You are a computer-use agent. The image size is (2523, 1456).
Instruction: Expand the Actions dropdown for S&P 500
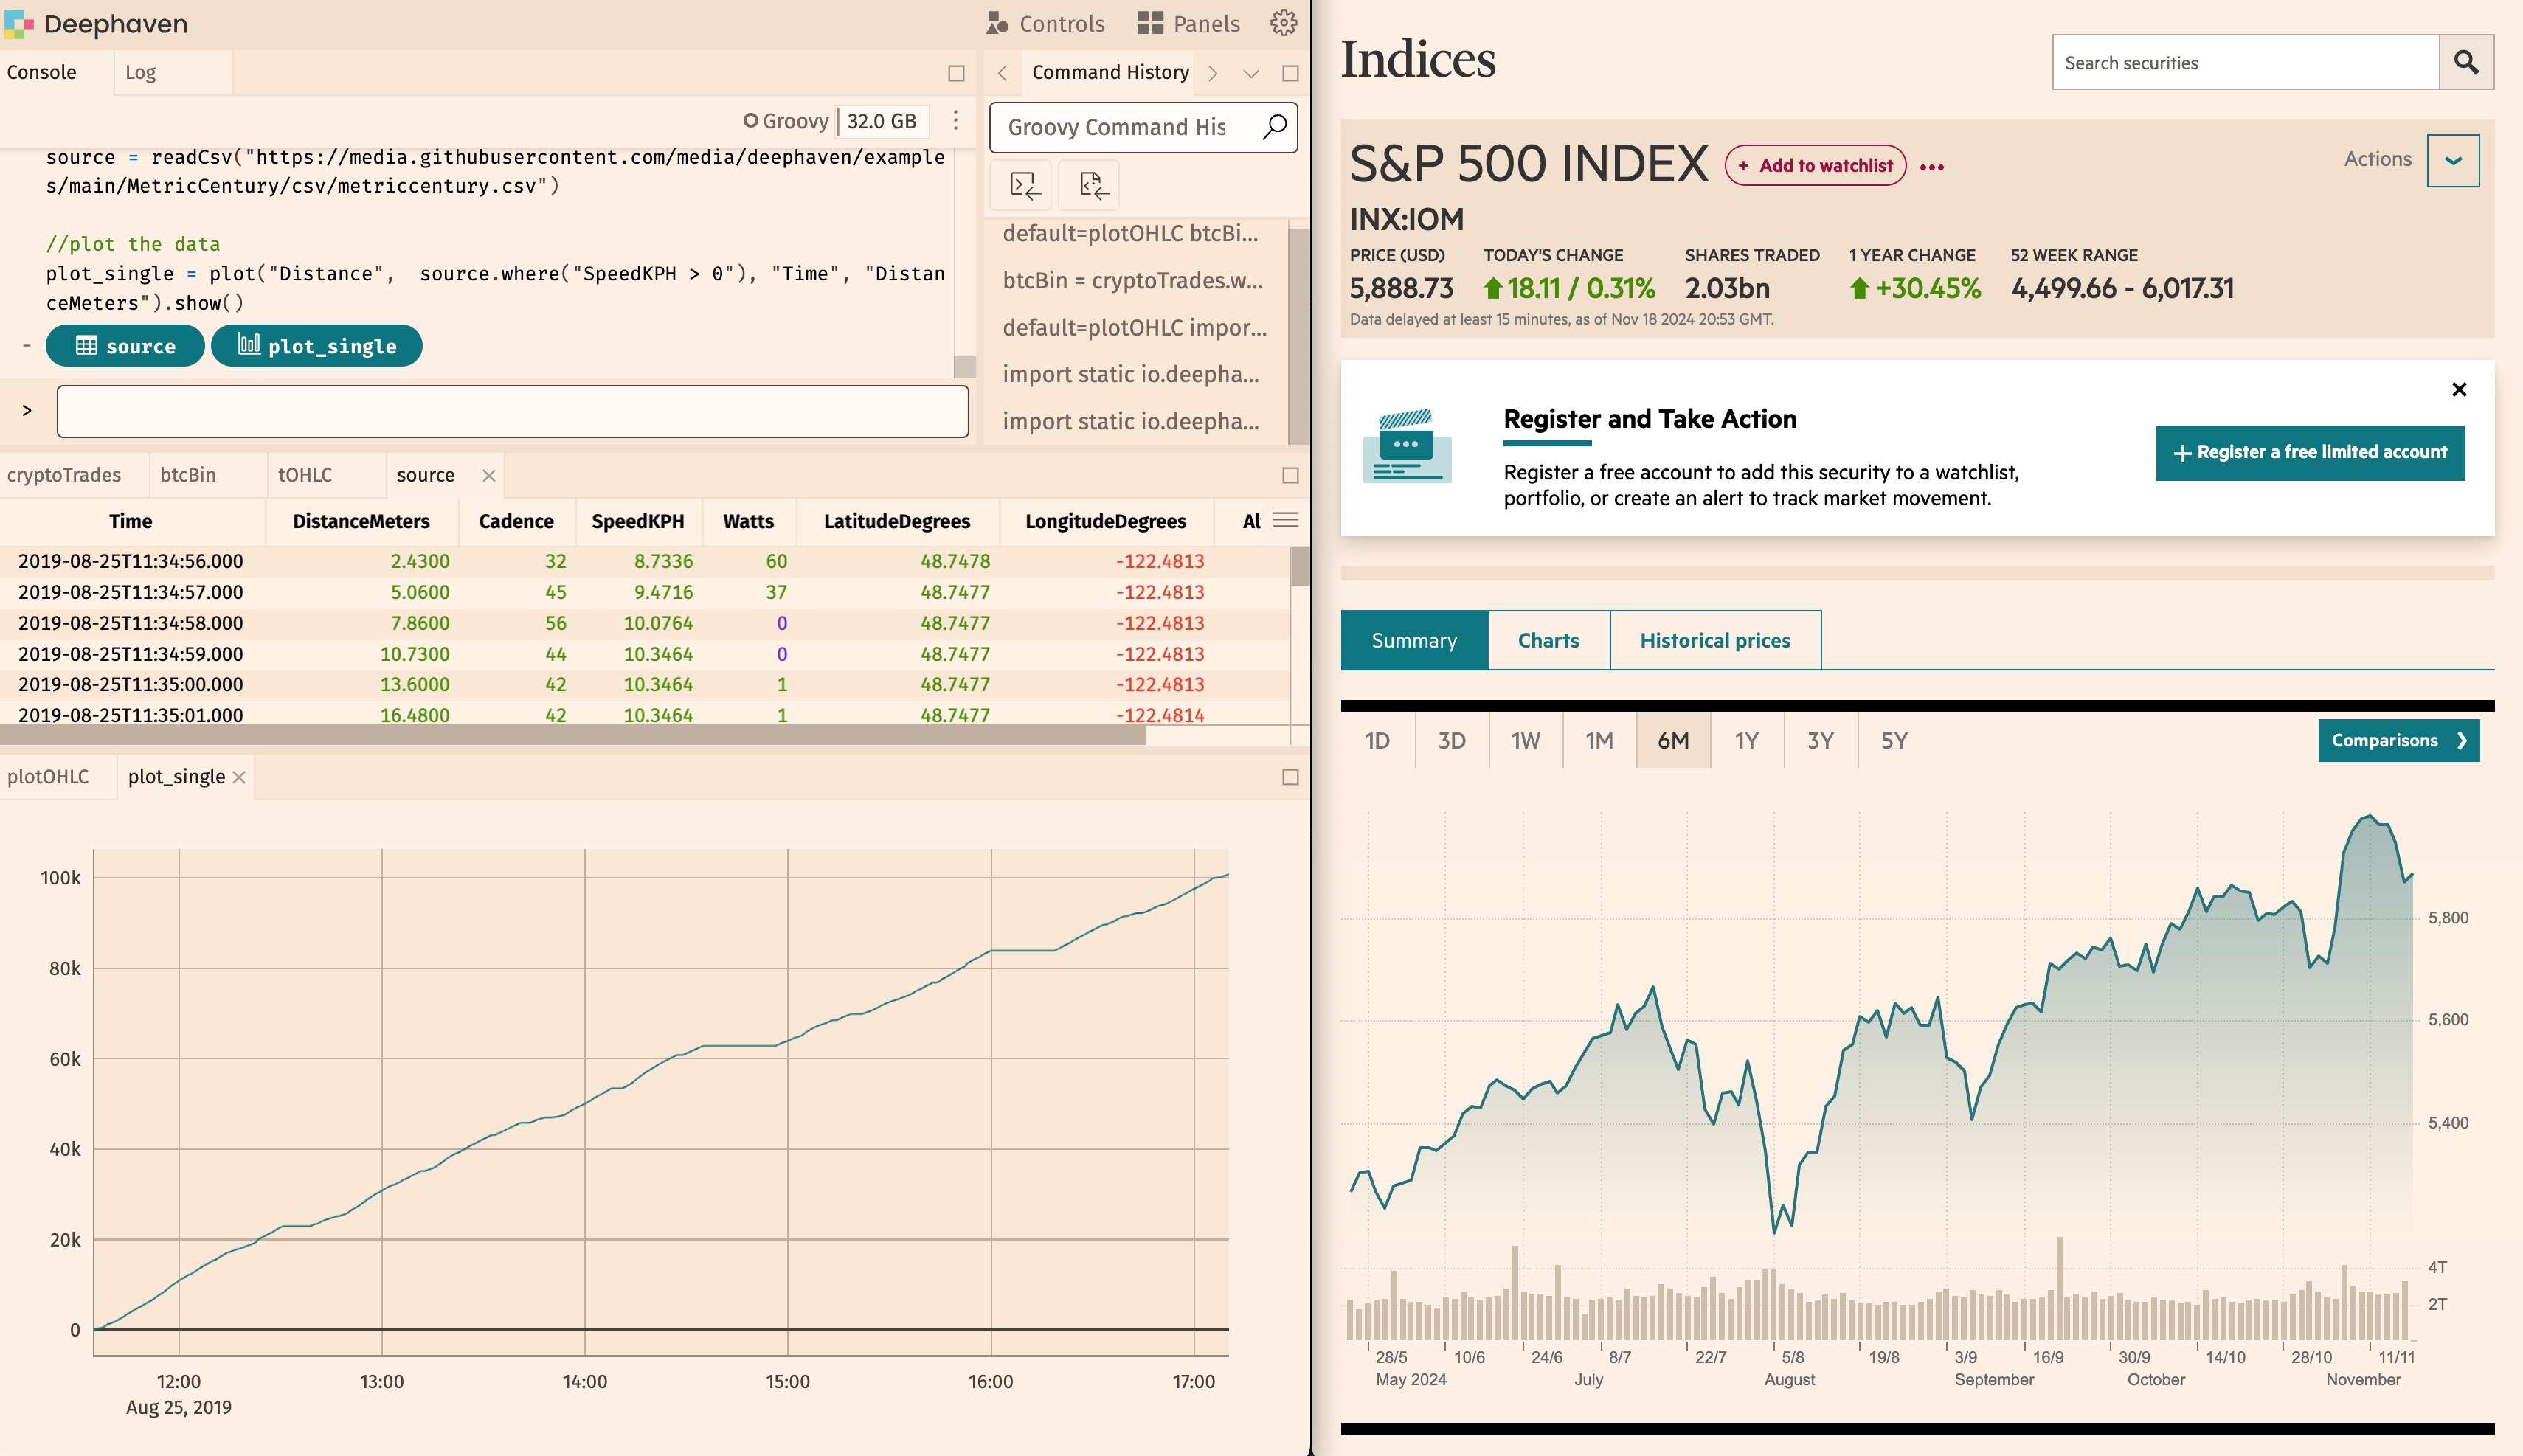click(x=2452, y=159)
